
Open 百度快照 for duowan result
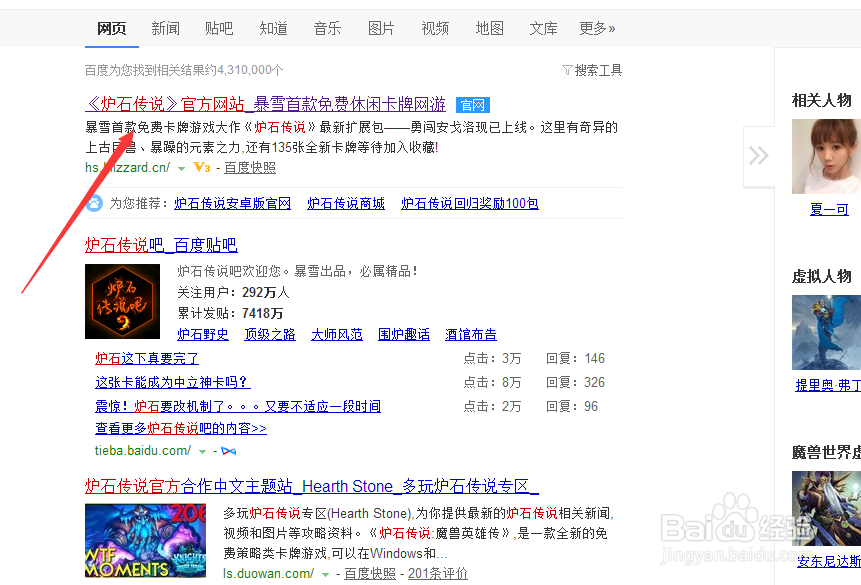click(370, 573)
